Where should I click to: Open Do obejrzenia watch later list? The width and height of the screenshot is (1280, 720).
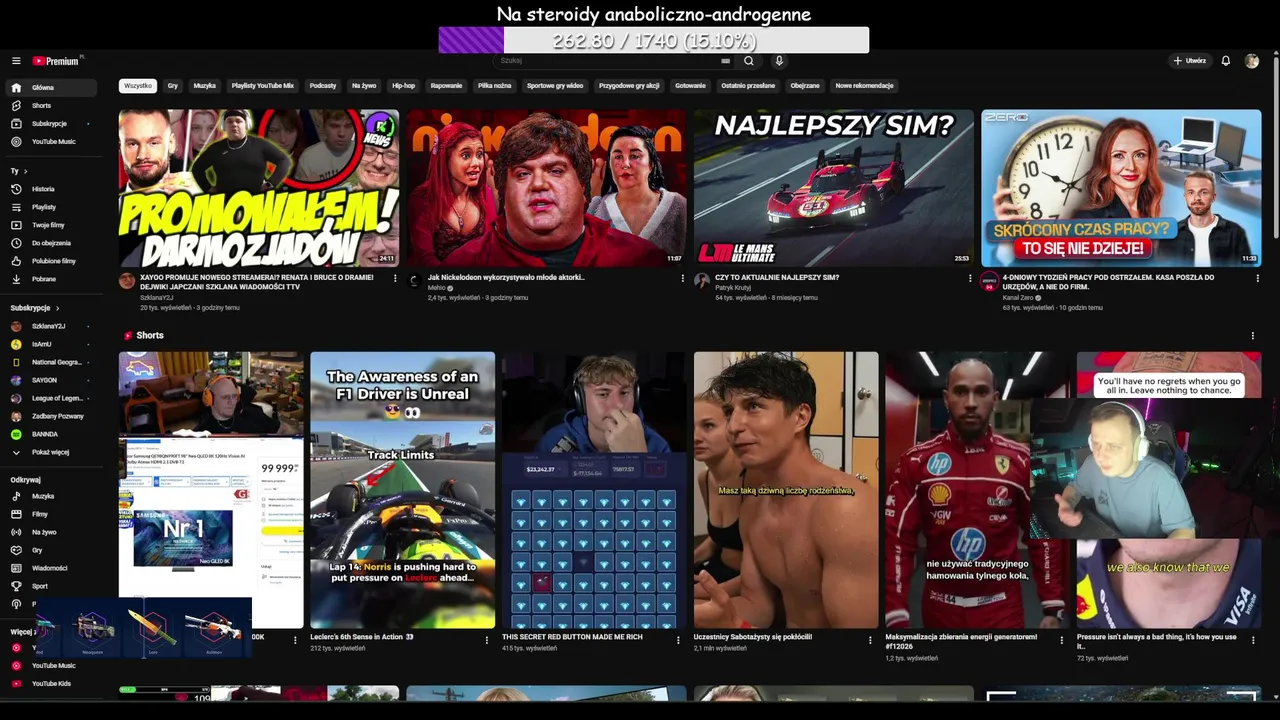53,243
